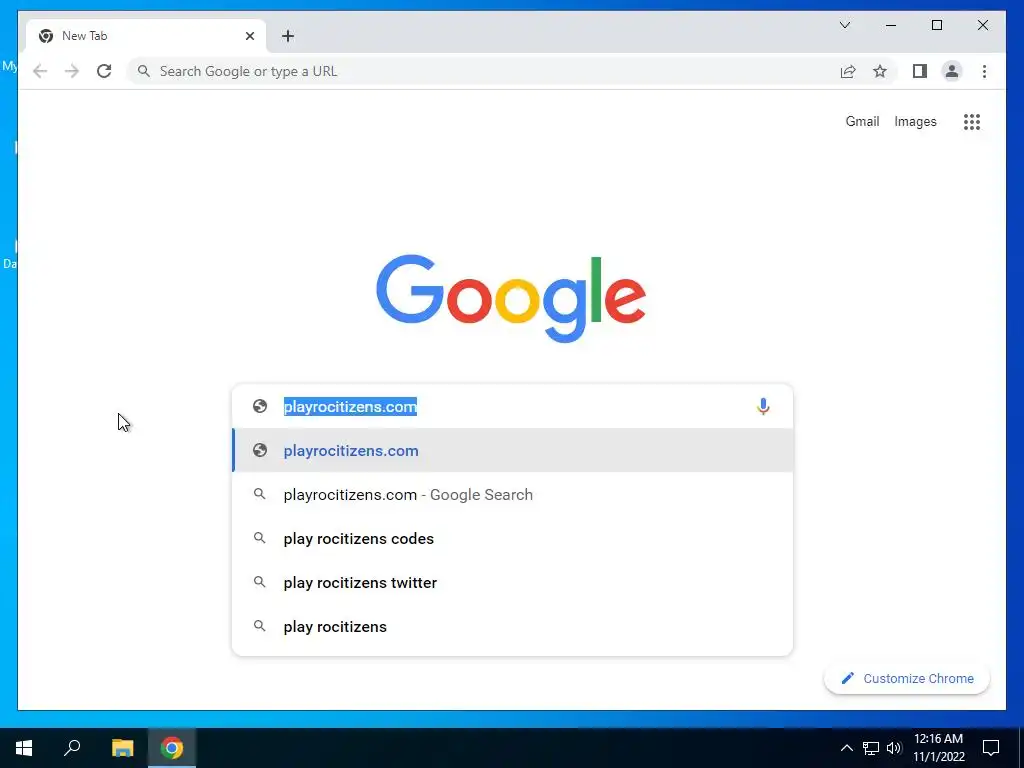Click the search magnifier in address bar
The height and width of the screenshot is (768, 1024).
[144, 71]
